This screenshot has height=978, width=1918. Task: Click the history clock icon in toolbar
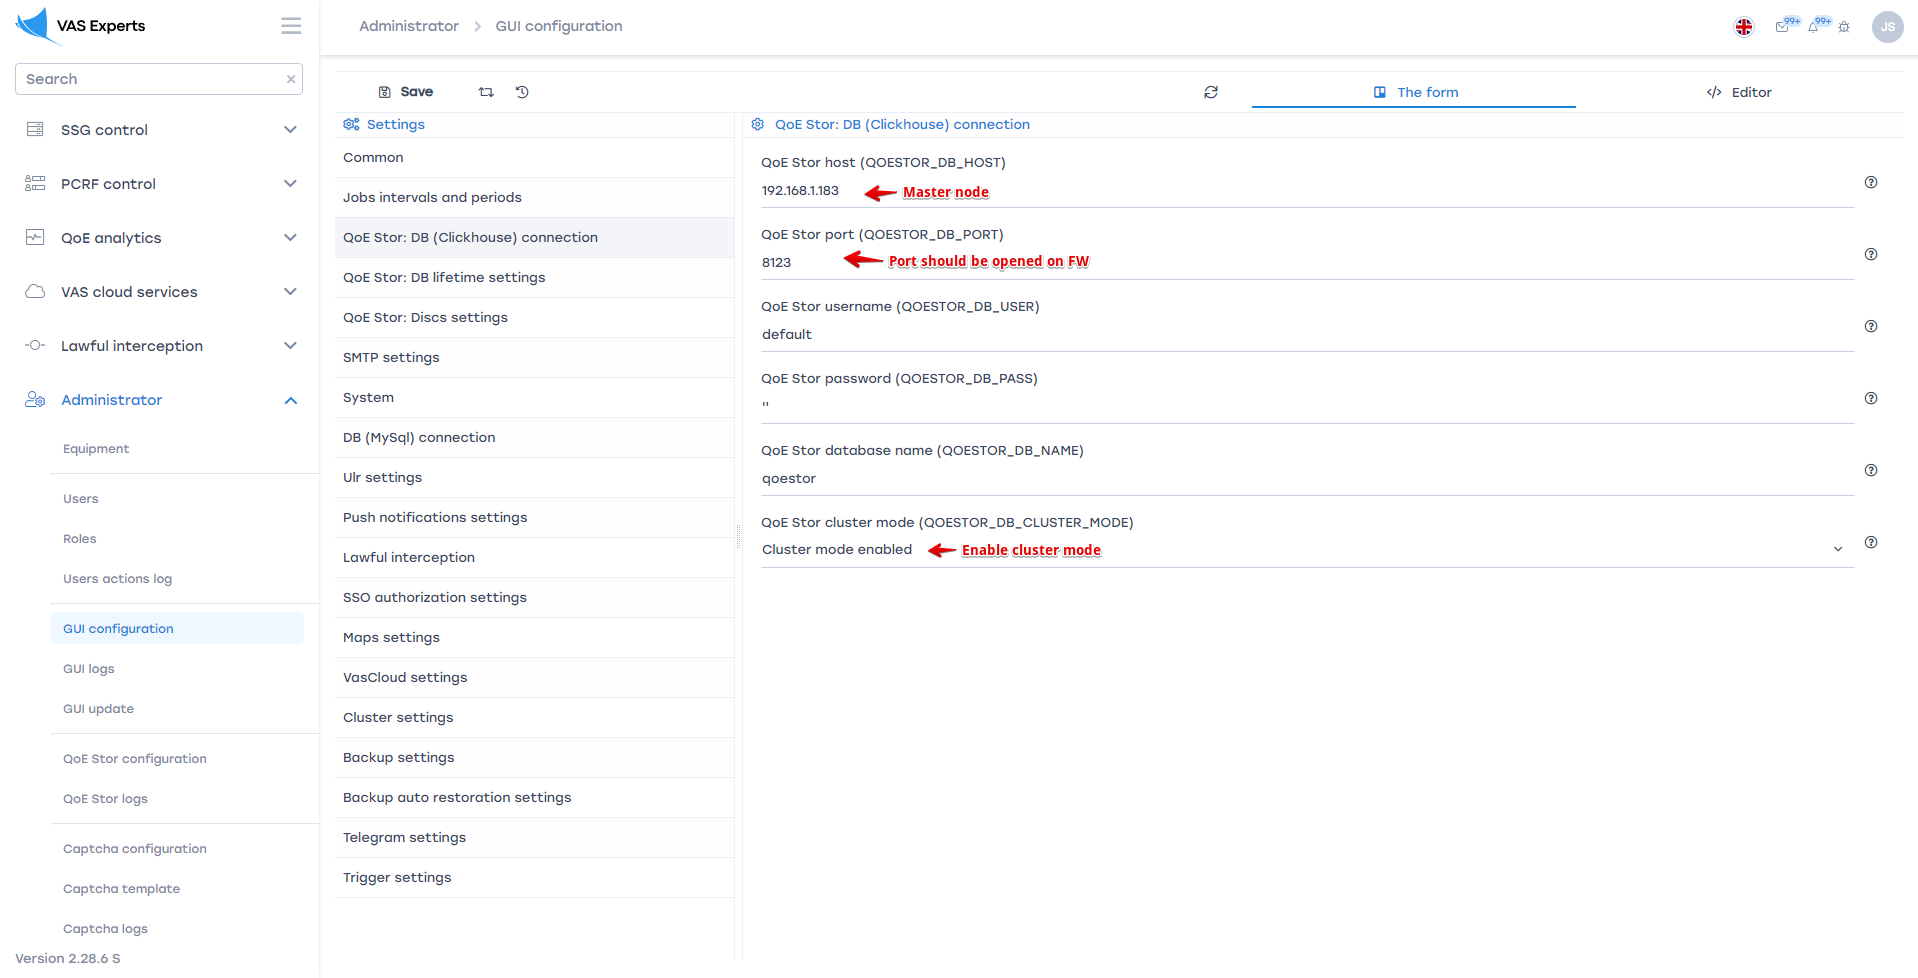coord(522,92)
